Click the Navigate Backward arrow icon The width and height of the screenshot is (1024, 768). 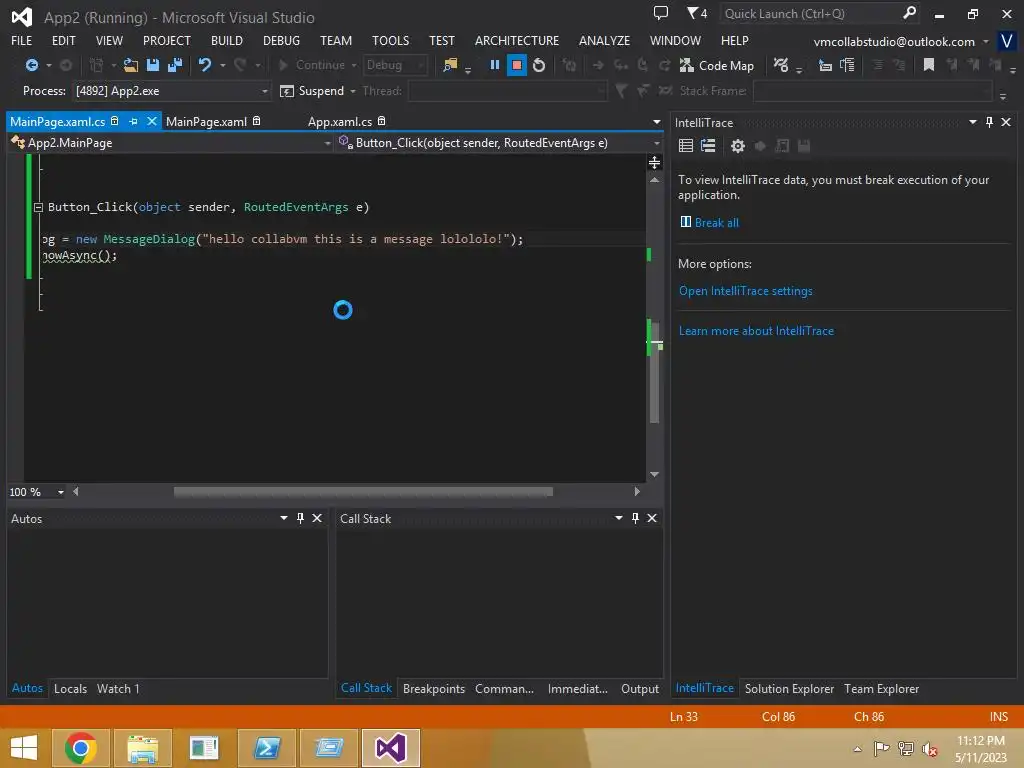31,65
